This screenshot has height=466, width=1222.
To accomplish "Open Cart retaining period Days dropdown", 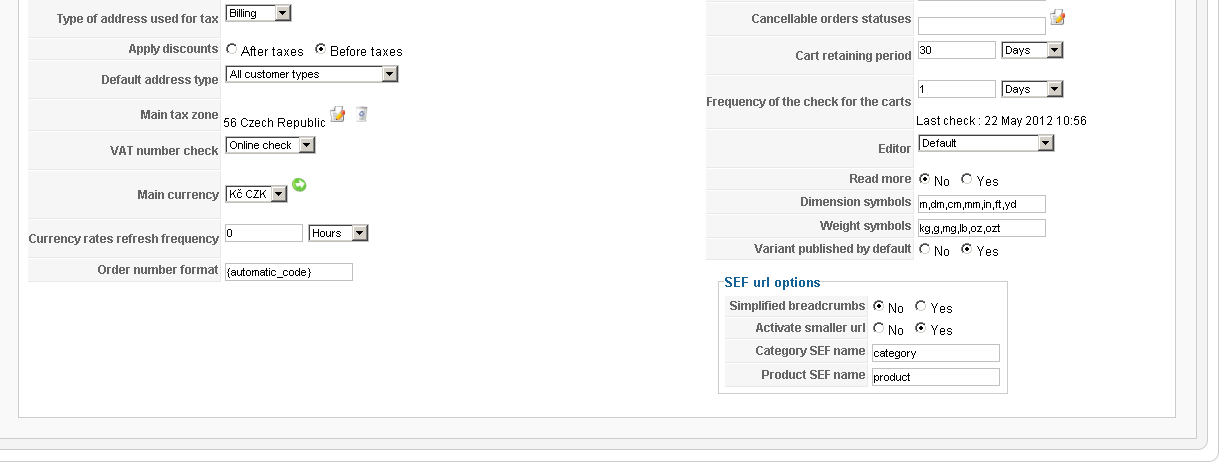I will point(1032,50).
